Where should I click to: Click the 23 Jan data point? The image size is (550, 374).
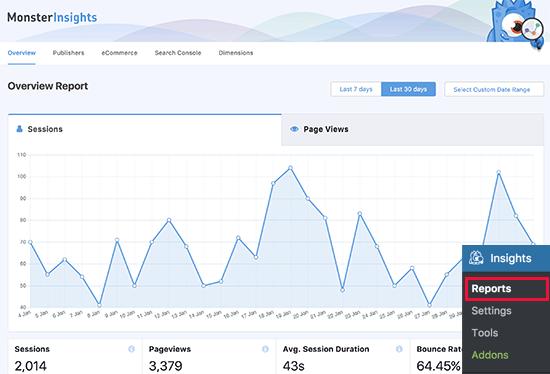point(360,213)
